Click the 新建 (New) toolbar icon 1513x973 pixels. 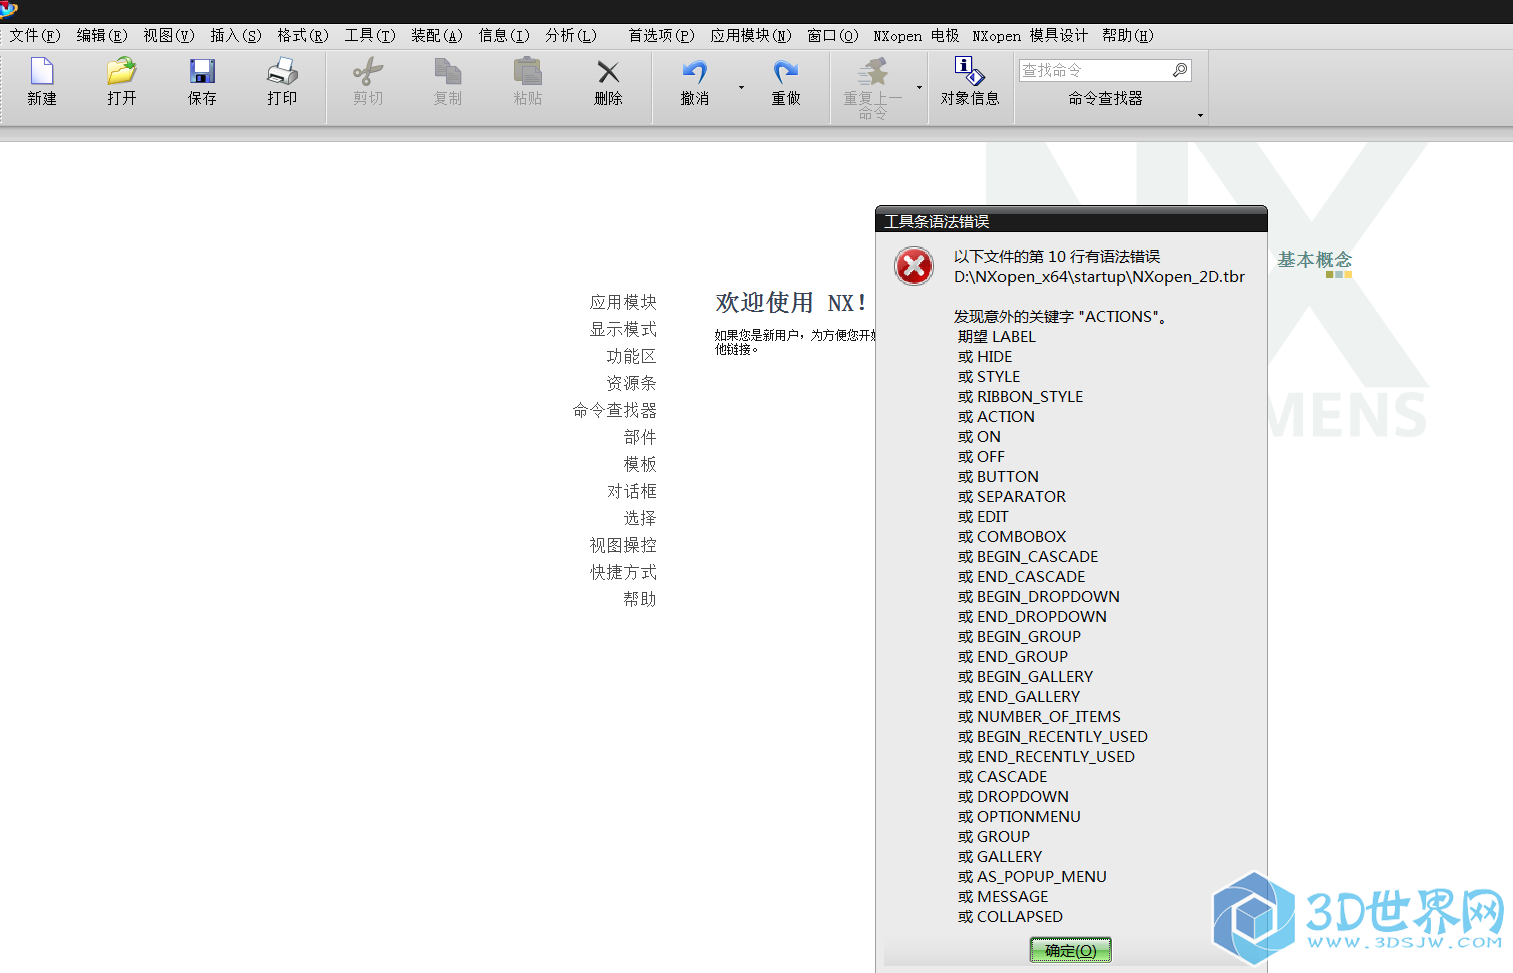(x=42, y=72)
